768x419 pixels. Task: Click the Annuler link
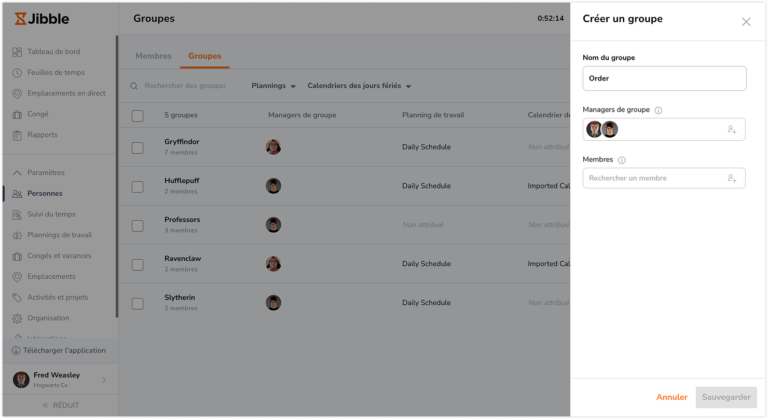pos(672,397)
